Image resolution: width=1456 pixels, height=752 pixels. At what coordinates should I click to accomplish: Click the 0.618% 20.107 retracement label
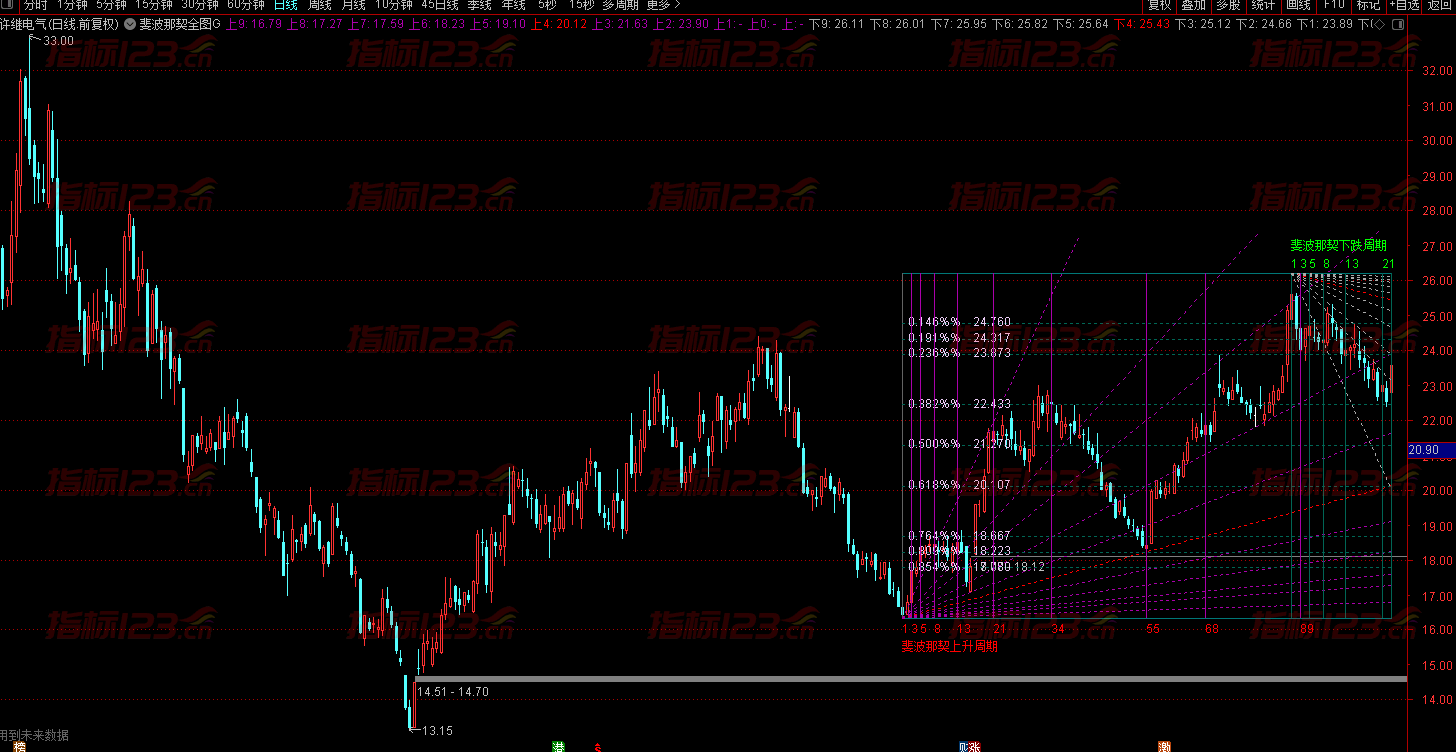tap(960, 485)
